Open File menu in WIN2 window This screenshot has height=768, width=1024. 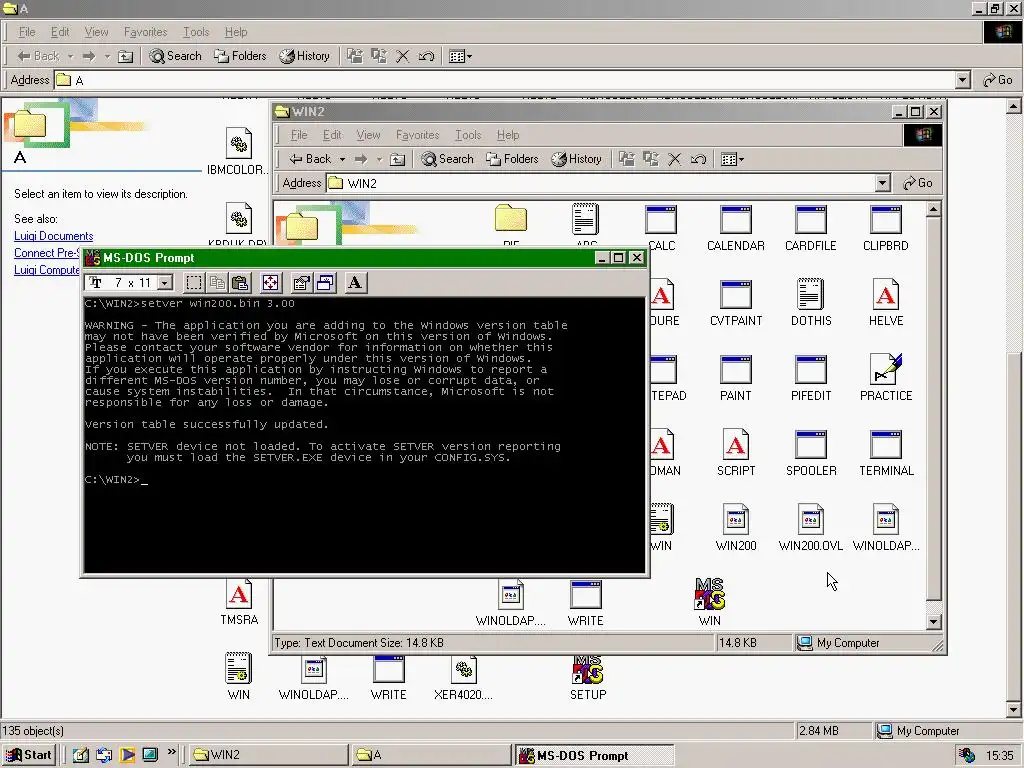tap(299, 135)
